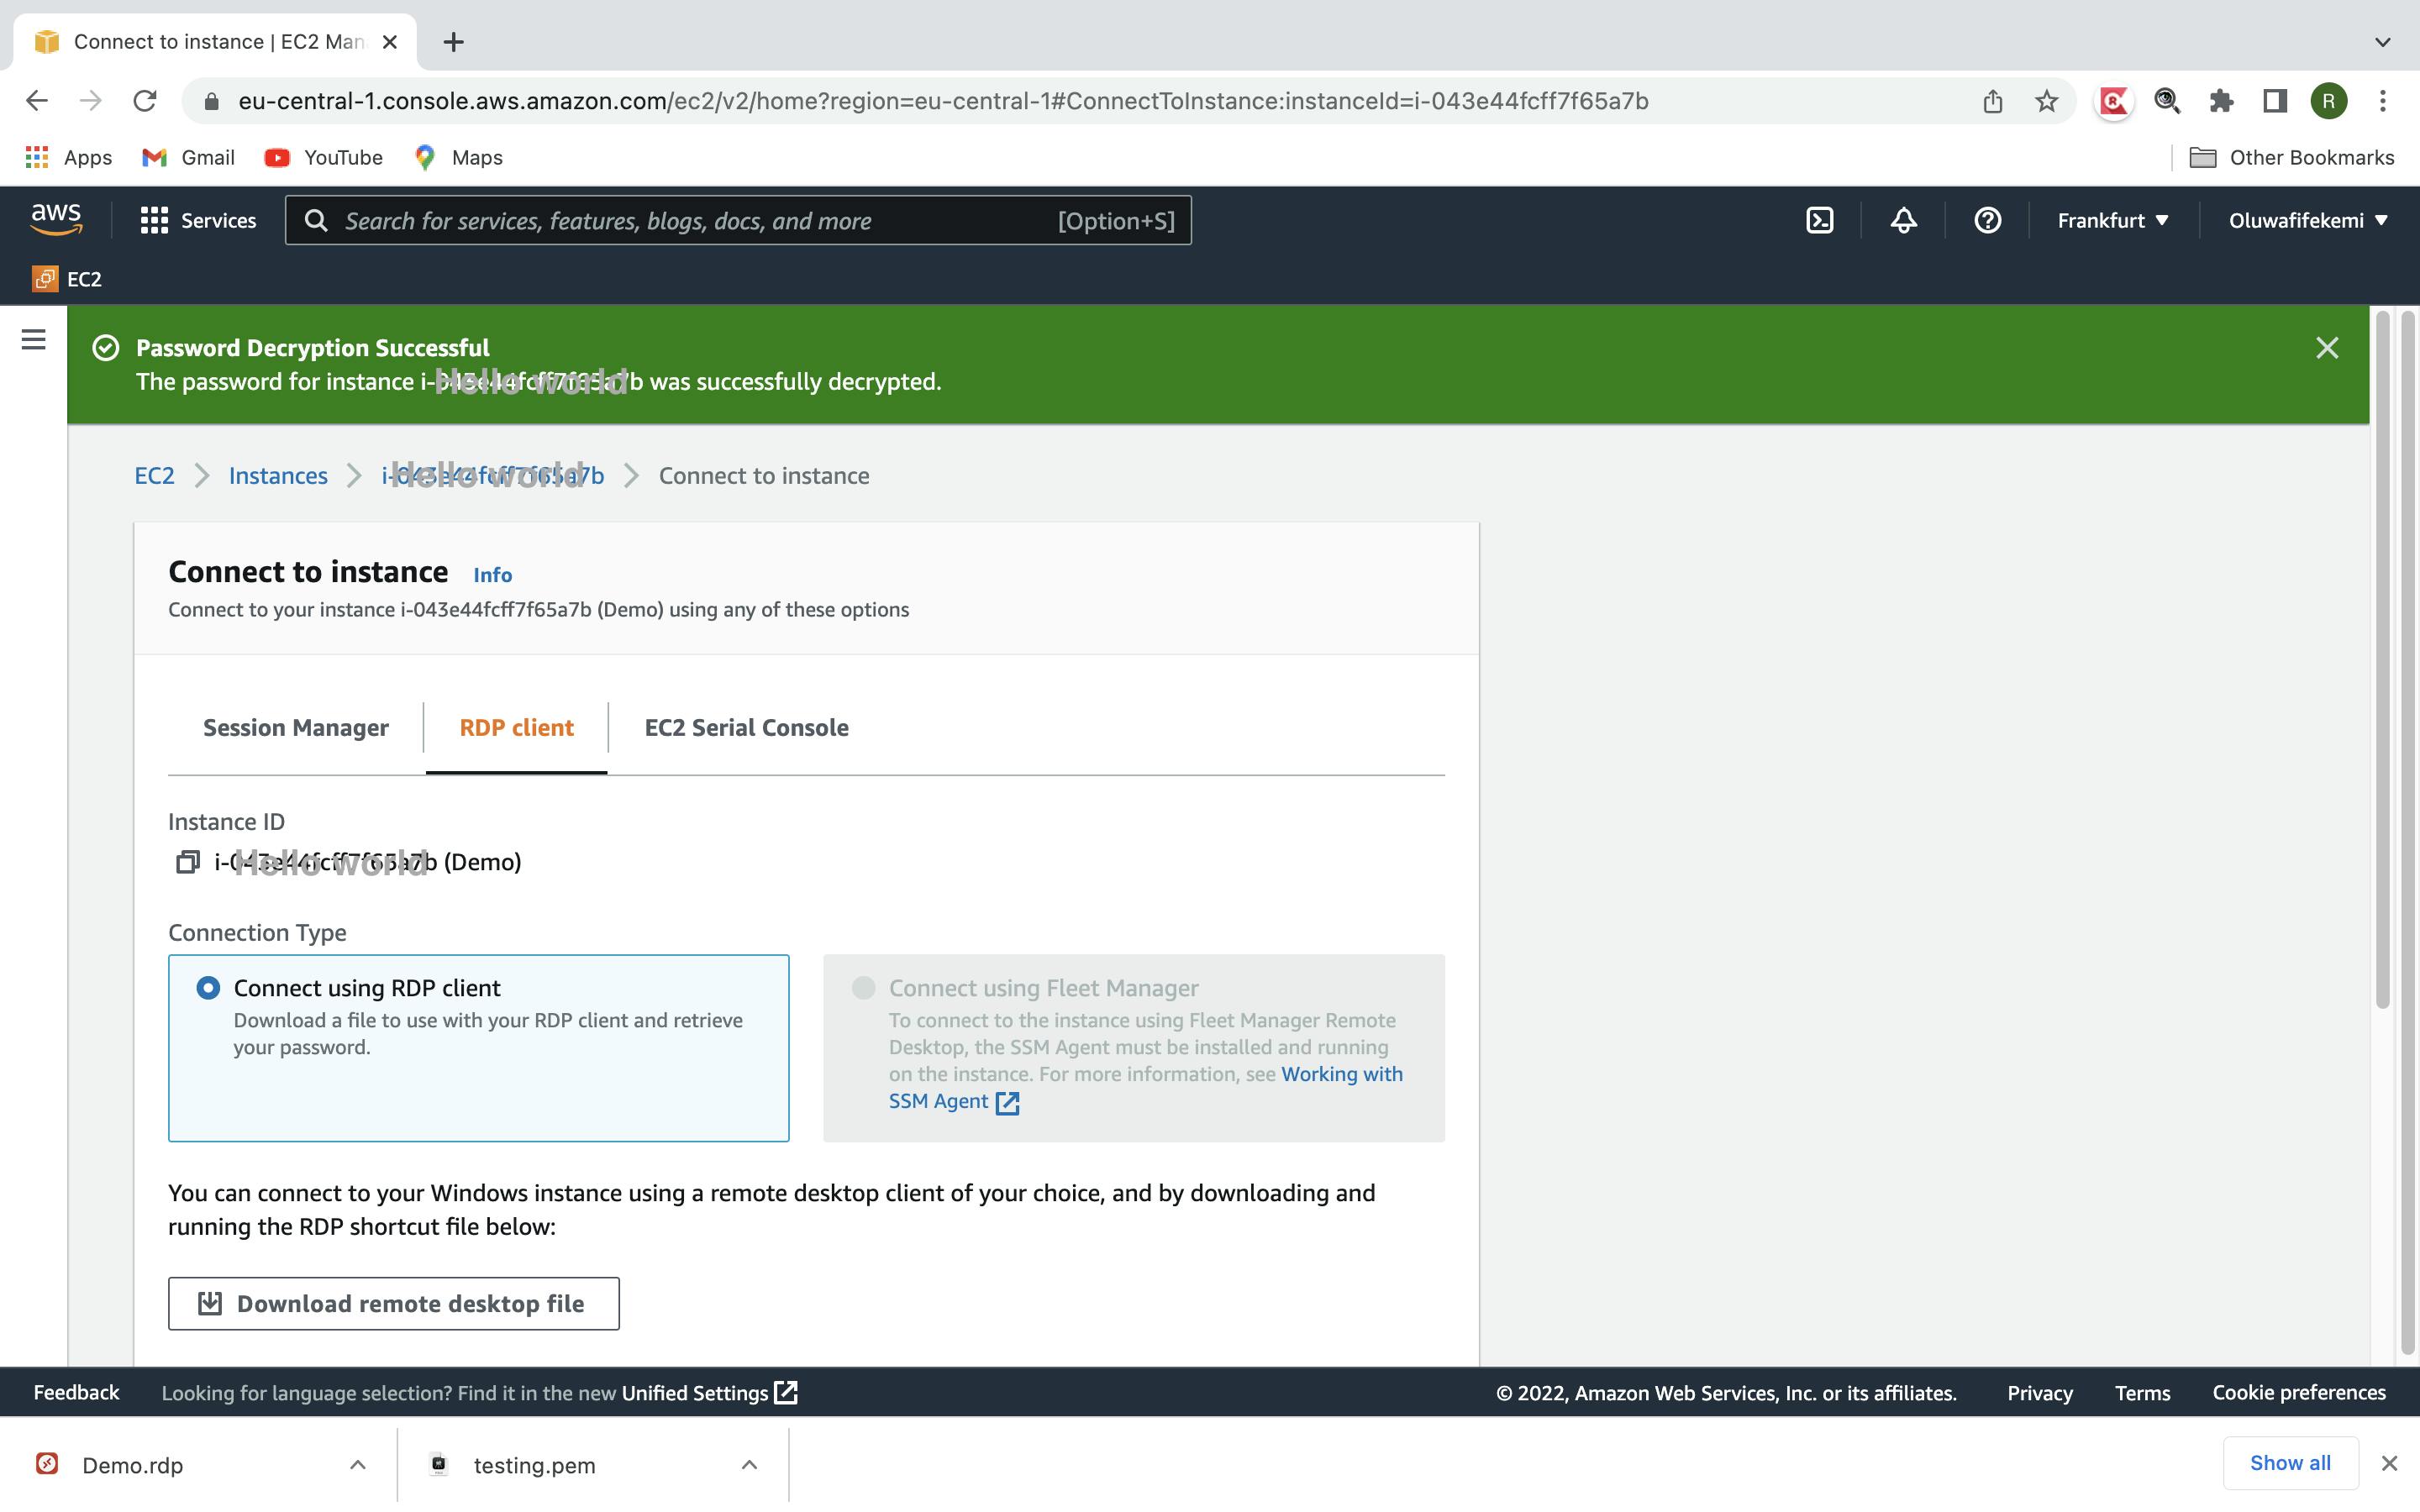Reload the current page
Viewport: 2420px width, 1512px height.
pos(145,101)
